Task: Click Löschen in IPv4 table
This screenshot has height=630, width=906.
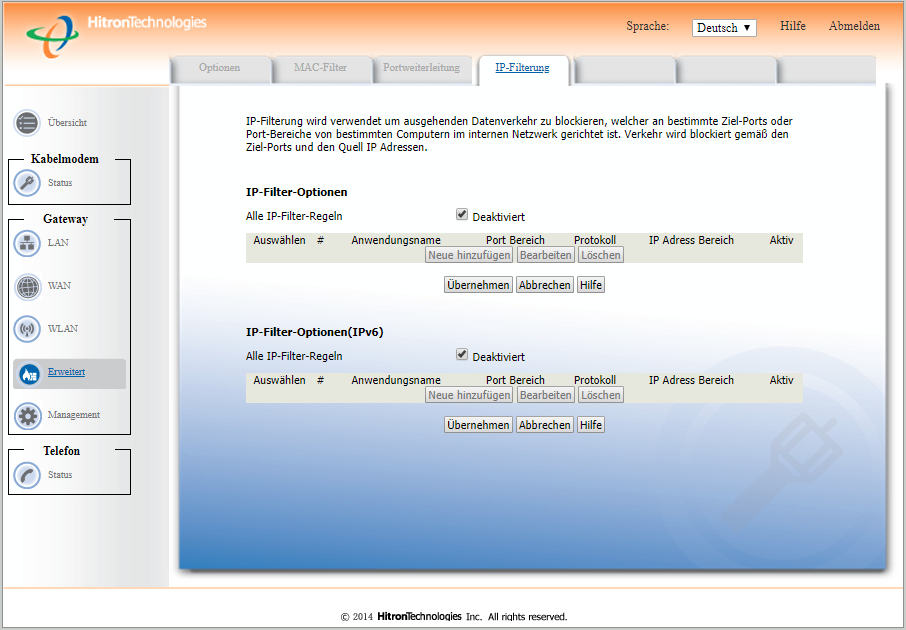Action: pos(601,255)
